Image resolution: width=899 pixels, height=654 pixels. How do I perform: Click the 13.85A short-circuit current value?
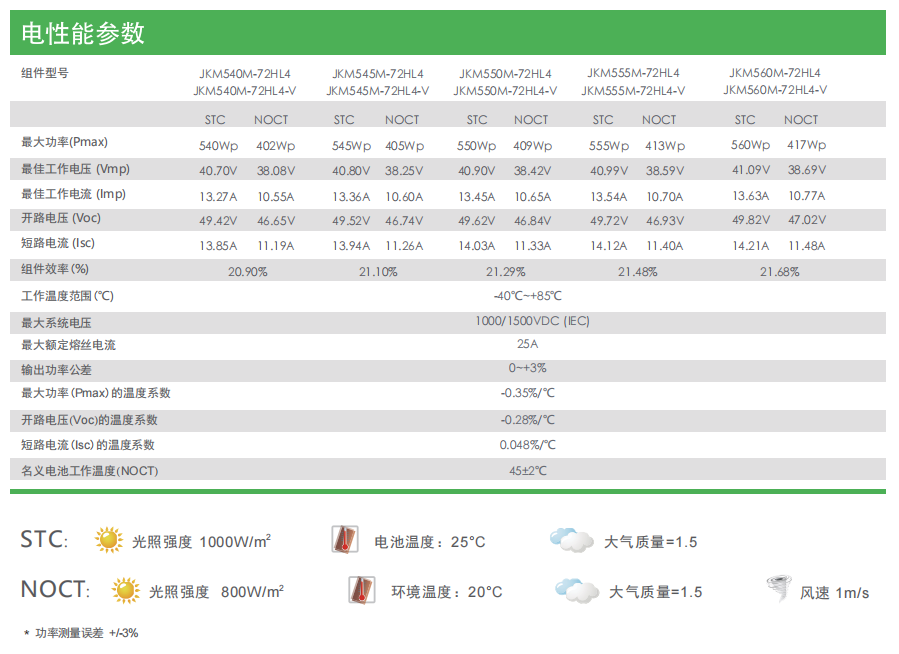click(218, 246)
